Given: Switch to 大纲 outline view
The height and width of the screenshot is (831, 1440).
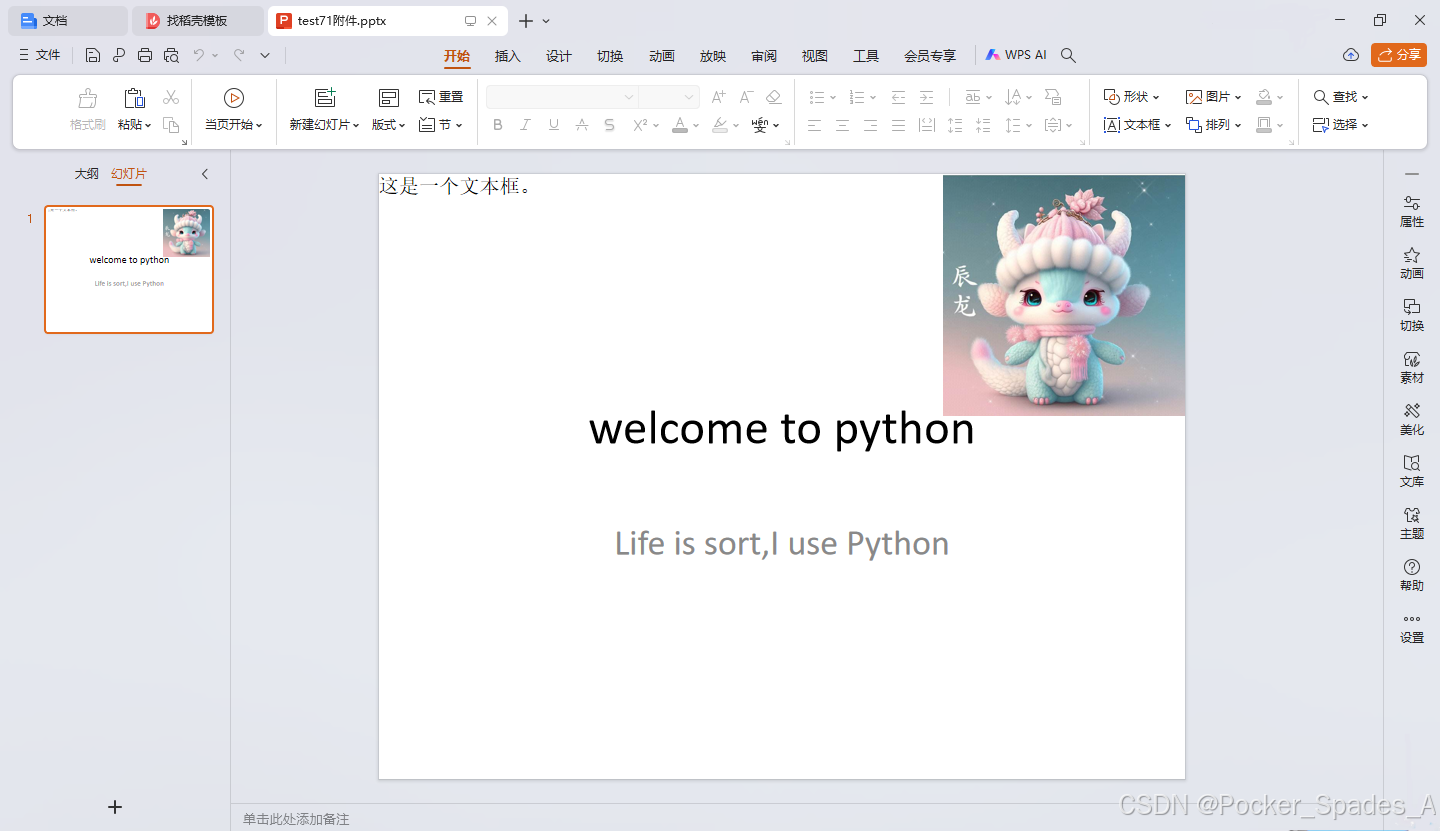Looking at the screenshot, I should tap(87, 174).
